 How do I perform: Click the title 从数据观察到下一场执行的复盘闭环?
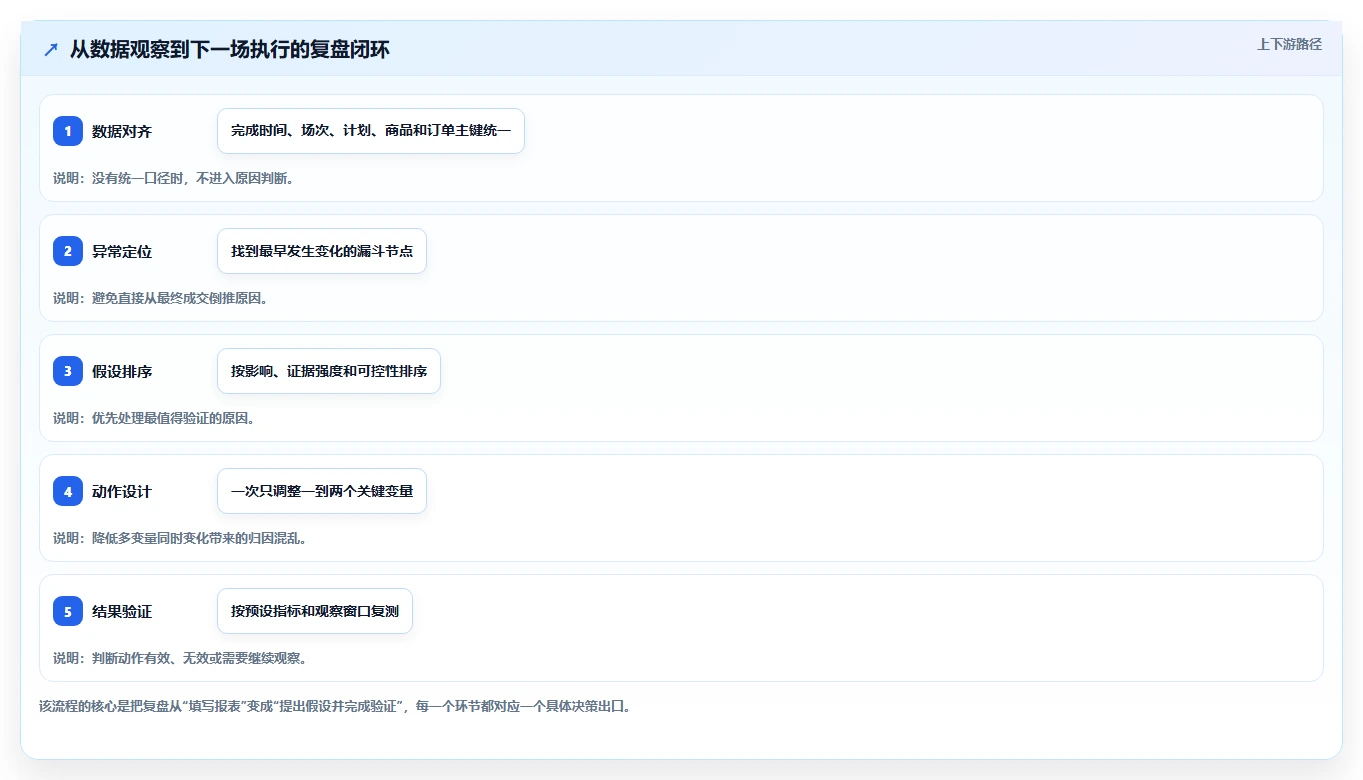coord(230,49)
